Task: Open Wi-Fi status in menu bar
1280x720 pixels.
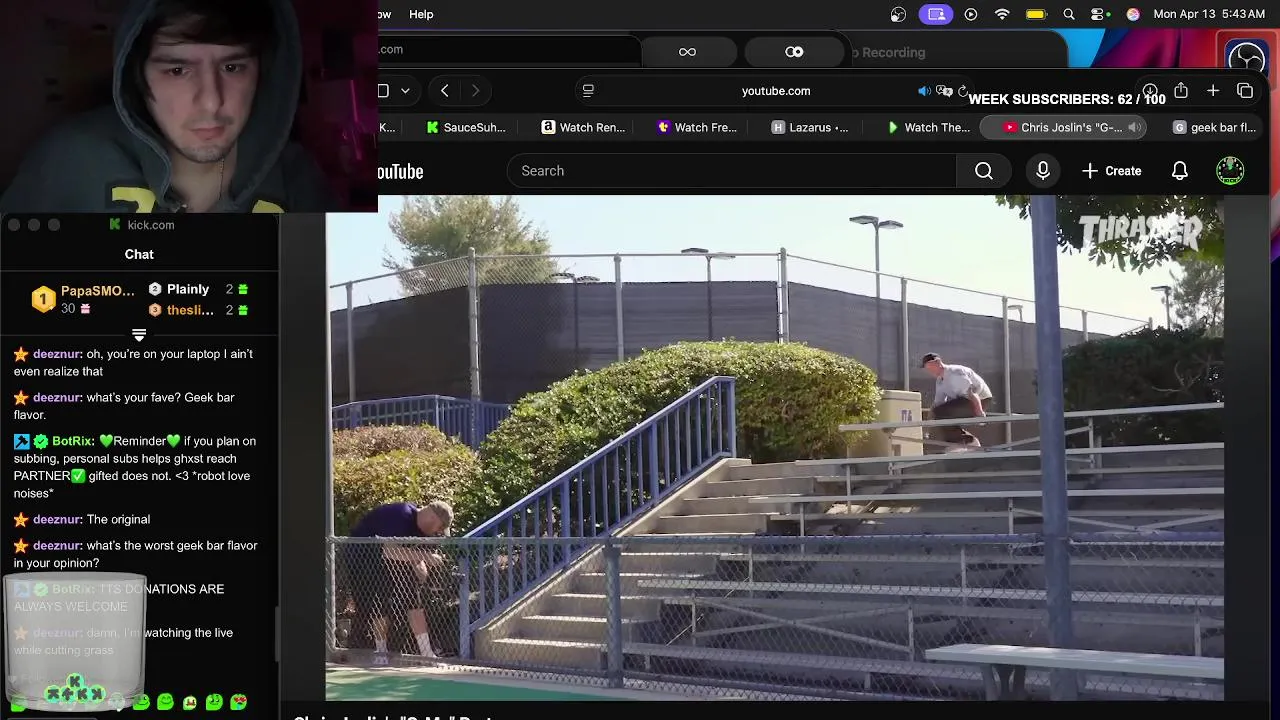Action: 1002,14
